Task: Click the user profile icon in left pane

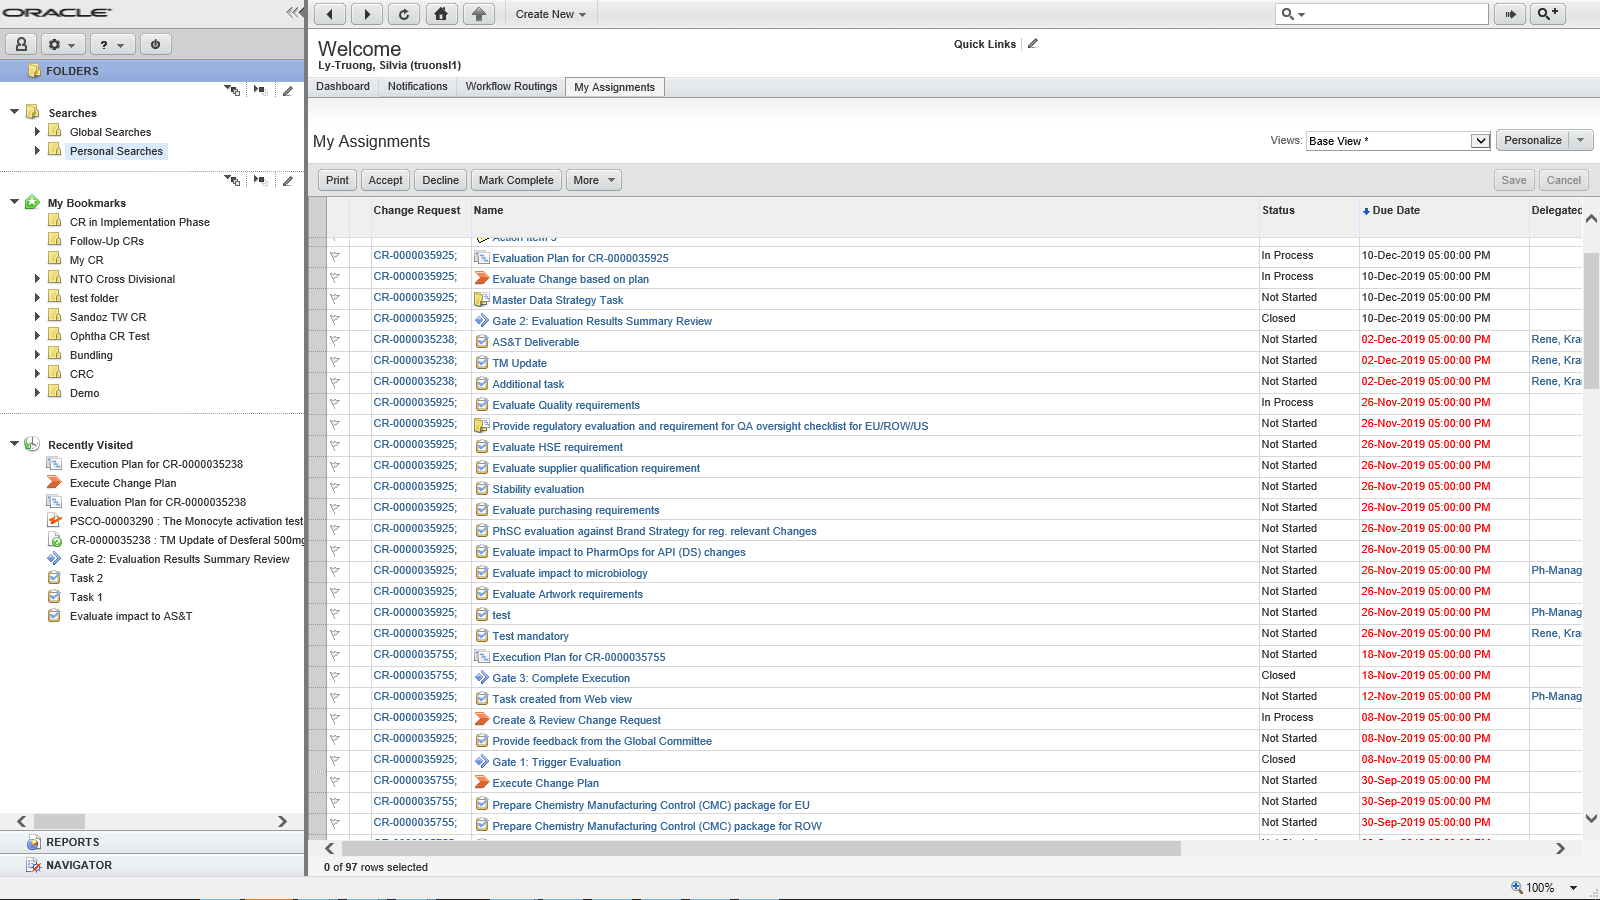Action: point(21,45)
